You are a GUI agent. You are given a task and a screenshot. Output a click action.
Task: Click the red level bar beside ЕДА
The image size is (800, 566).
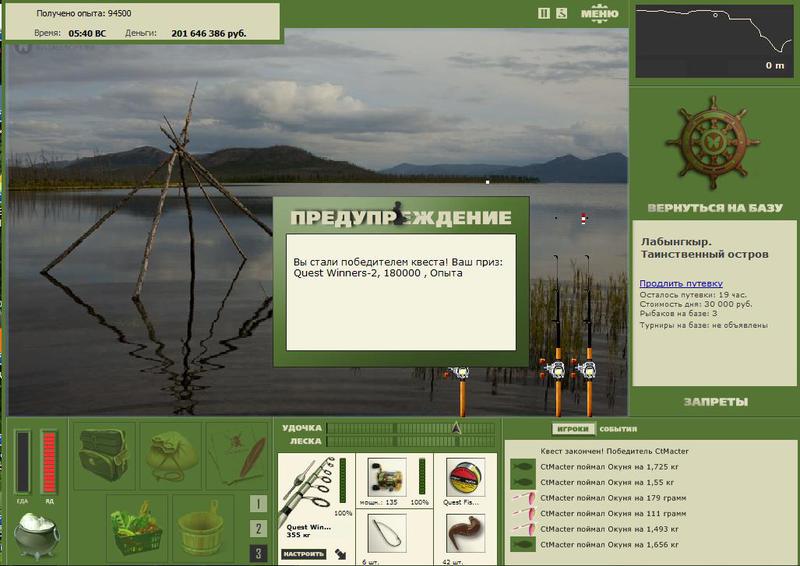pyautogui.click(x=49, y=462)
